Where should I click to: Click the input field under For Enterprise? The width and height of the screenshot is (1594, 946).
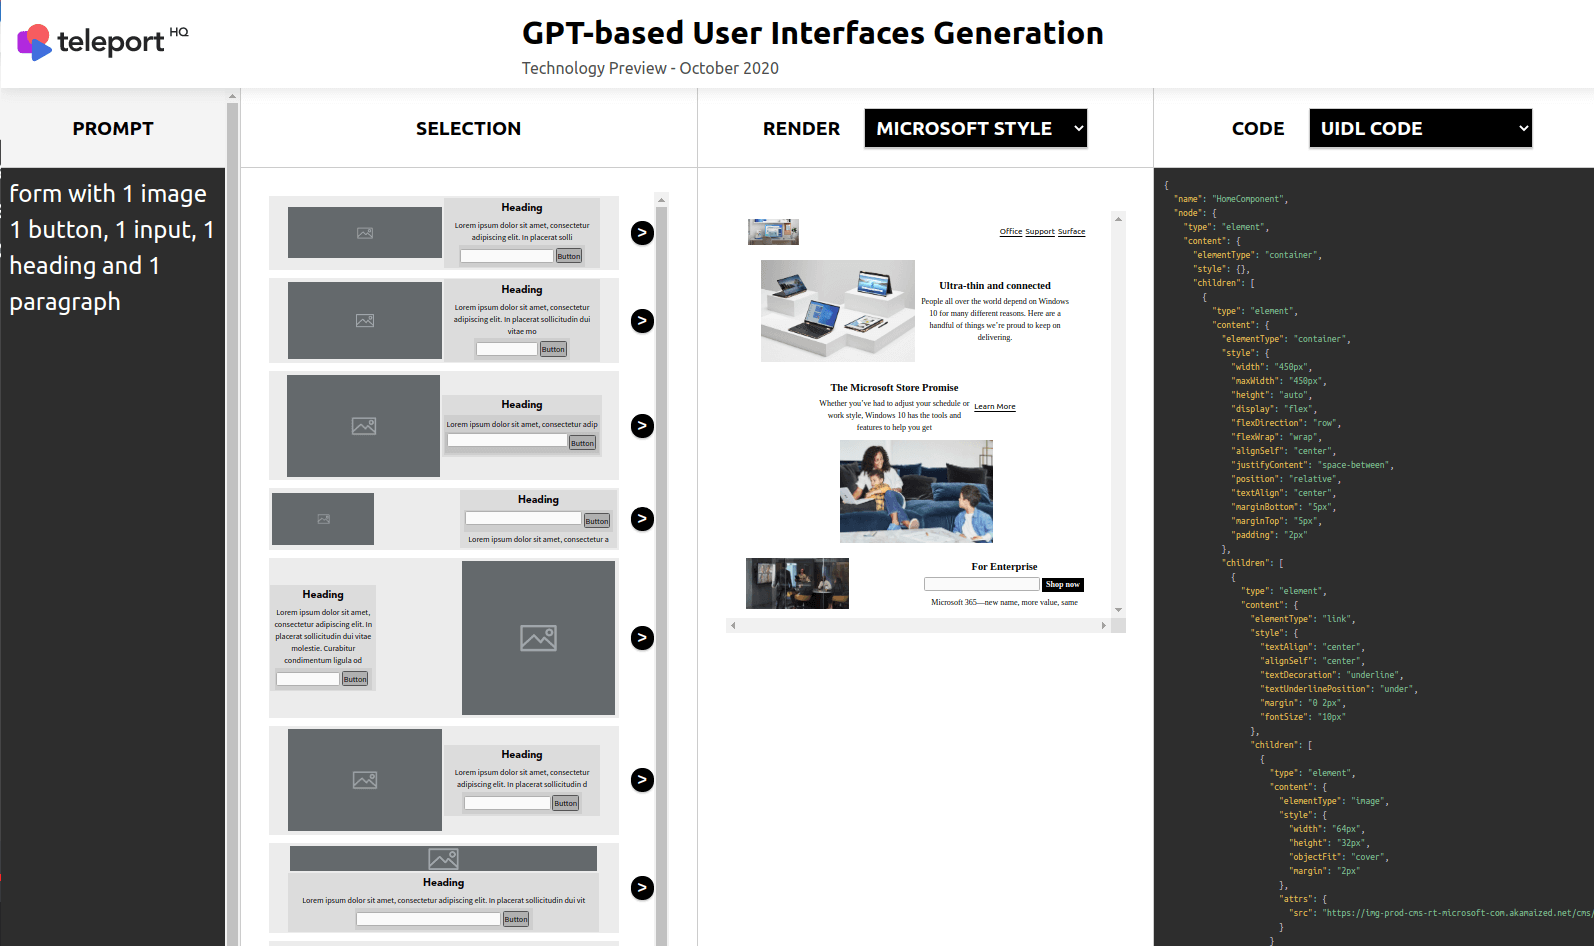click(x=982, y=584)
